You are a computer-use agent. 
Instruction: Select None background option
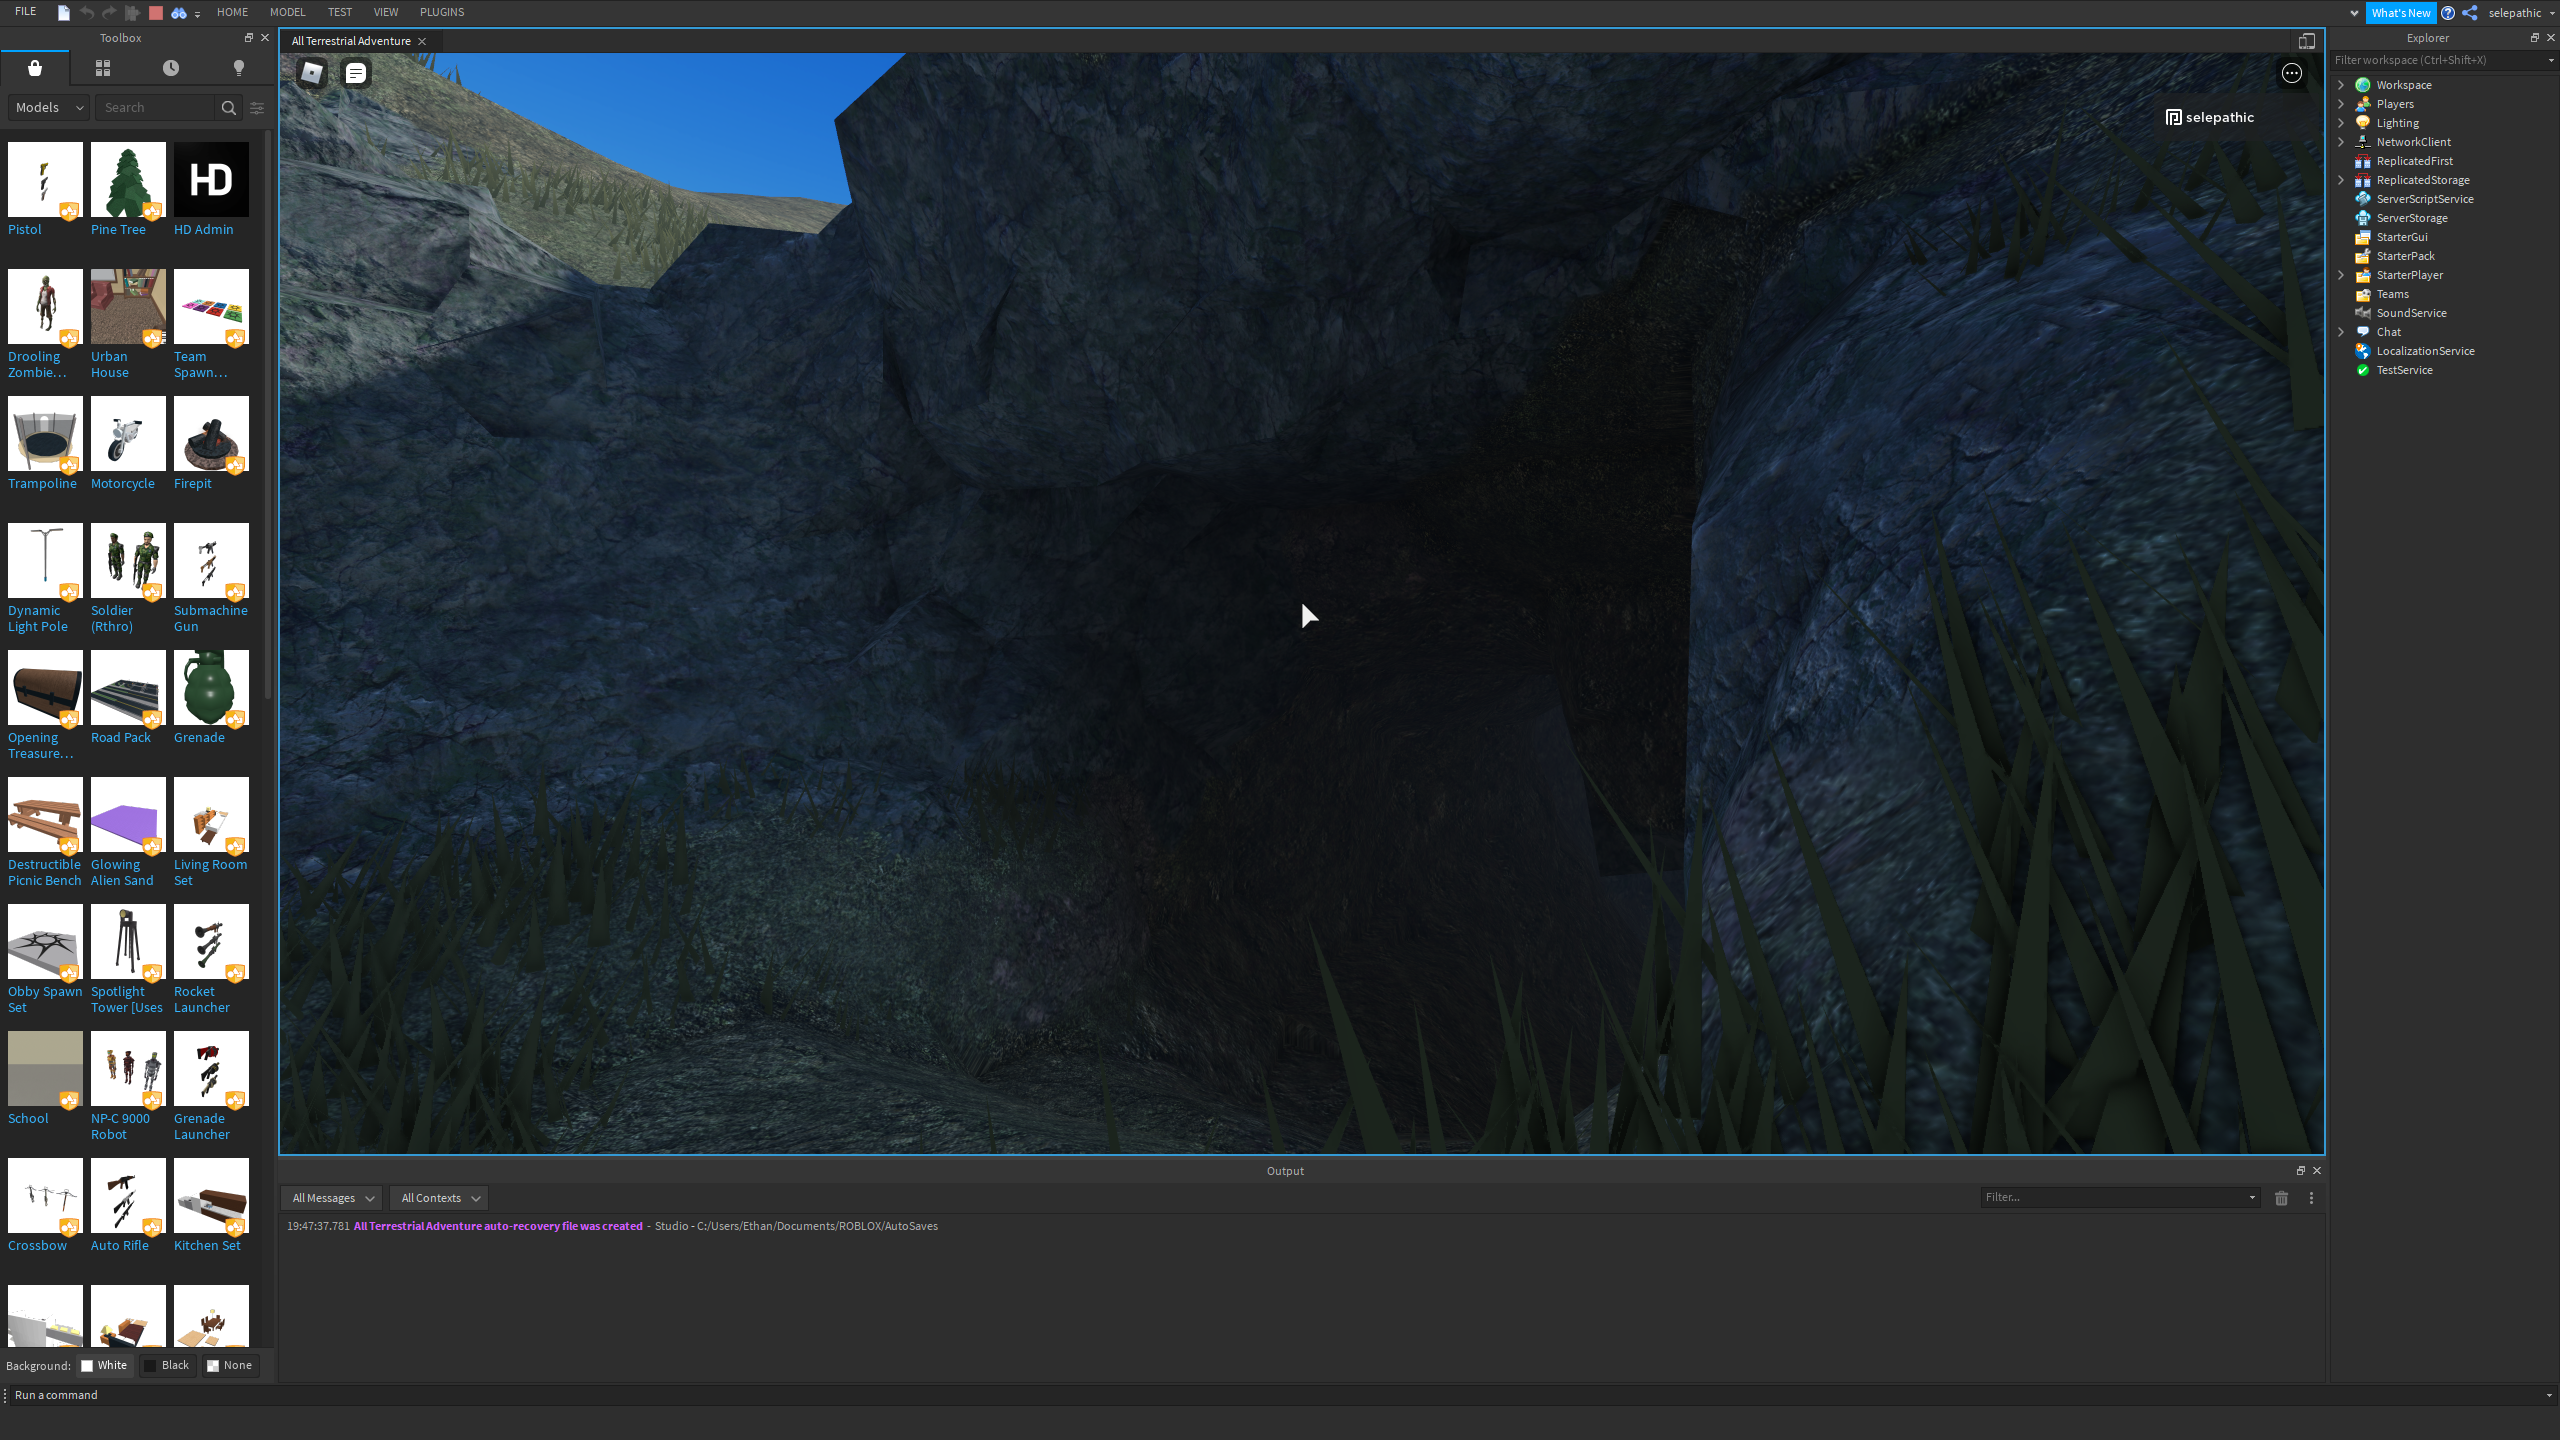click(230, 1365)
